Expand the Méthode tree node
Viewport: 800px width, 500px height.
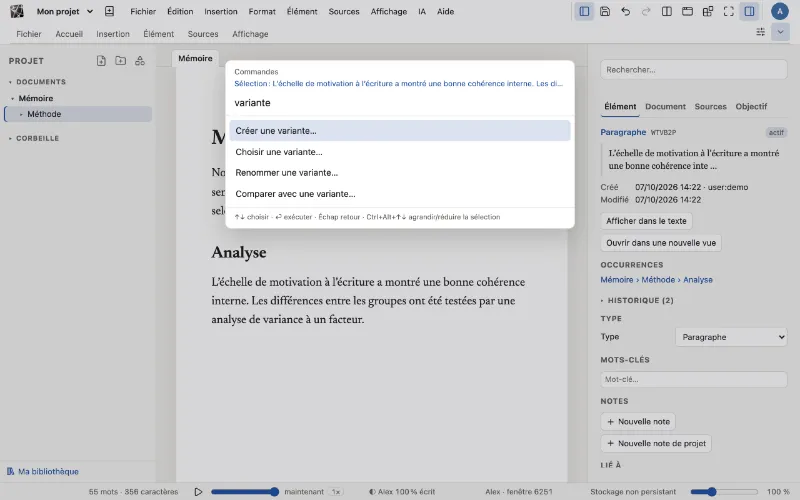coord(21,114)
